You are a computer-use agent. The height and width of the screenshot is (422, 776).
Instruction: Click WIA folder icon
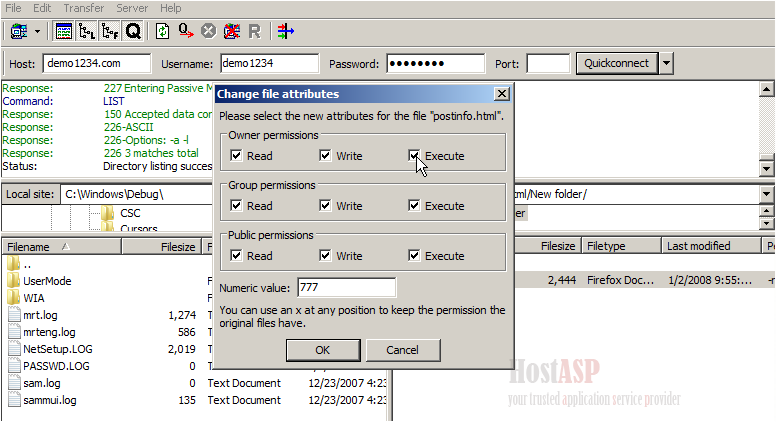click(x=14, y=298)
